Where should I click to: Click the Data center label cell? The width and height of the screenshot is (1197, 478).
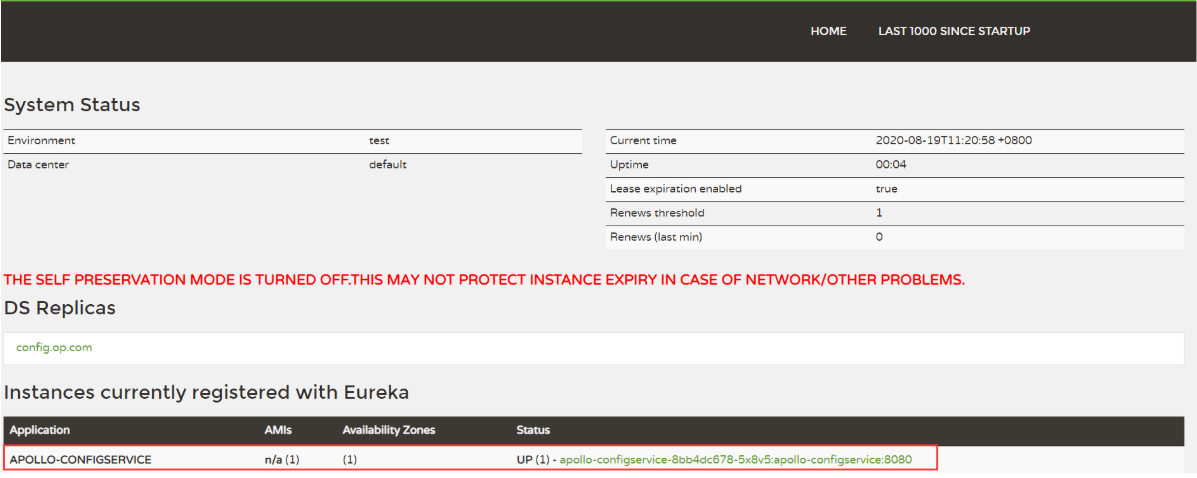tap(40, 164)
